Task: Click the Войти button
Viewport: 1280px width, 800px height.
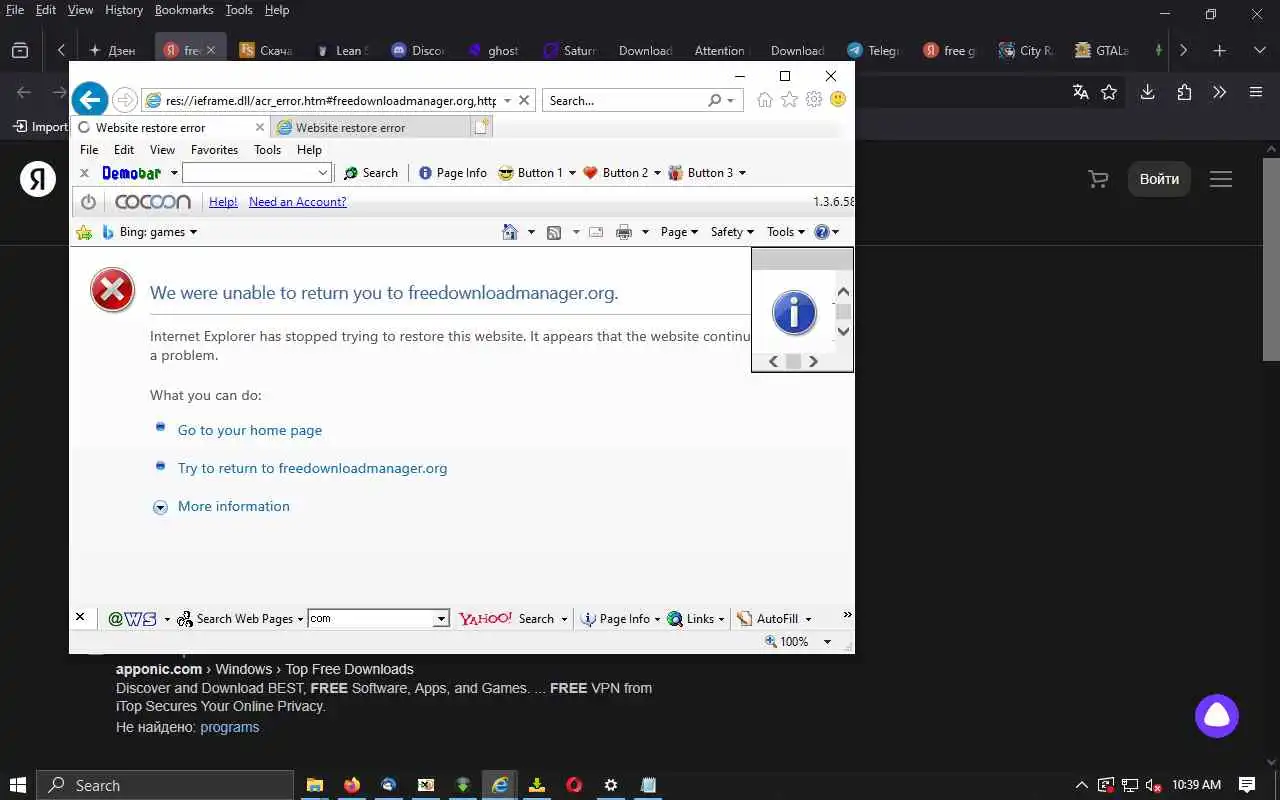Action: tap(1159, 179)
